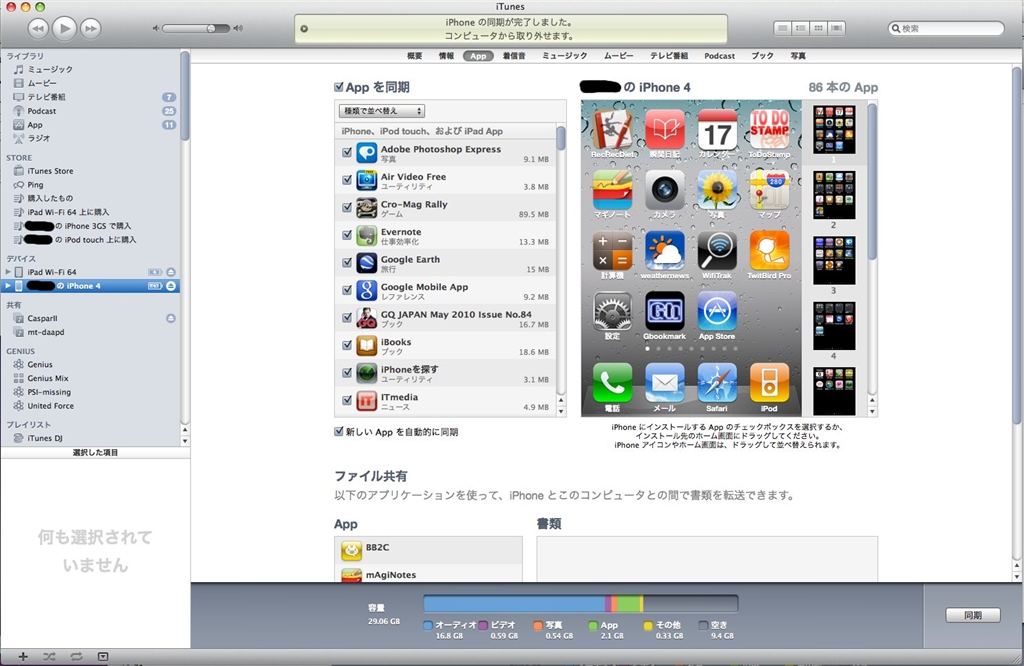Viewport: 1024px width, 666px height.
Task: Eject the iPad Wi-Fi 64 device
Action: 171,272
